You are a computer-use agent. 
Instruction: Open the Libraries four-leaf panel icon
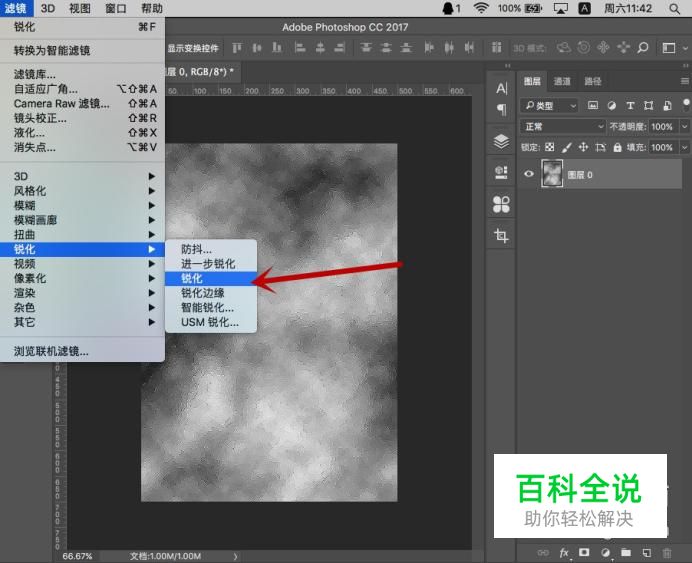[x=501, y=204]
